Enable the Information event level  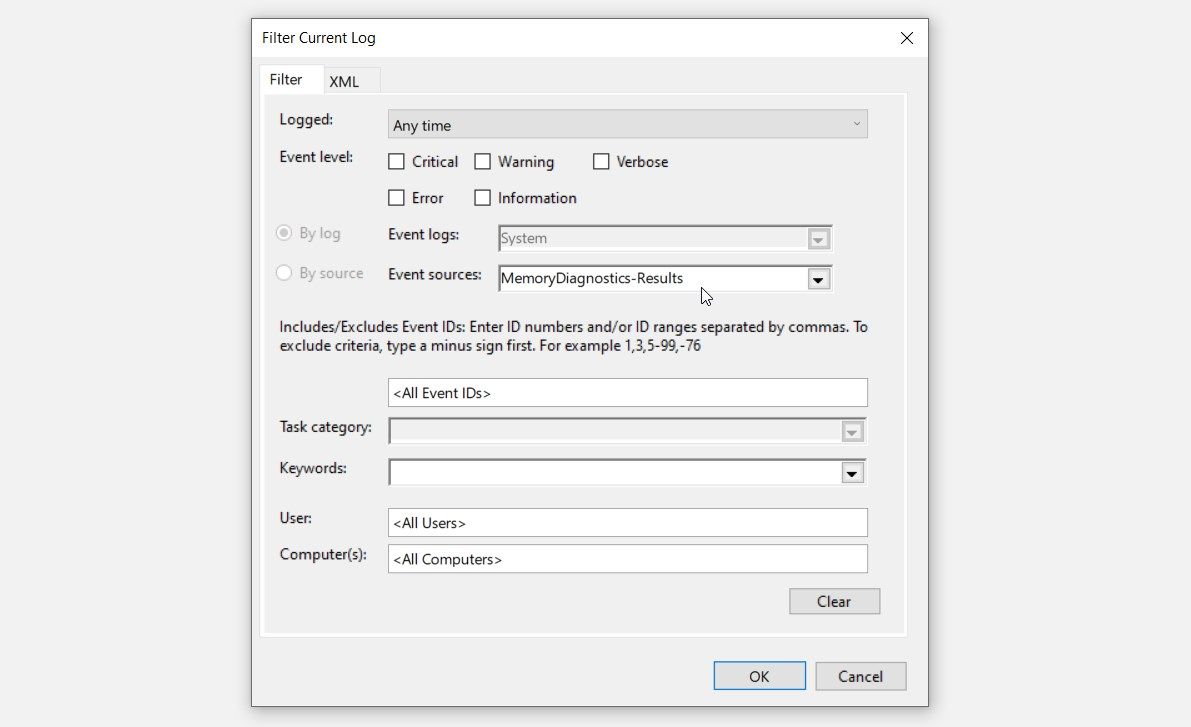tap(482, 197)
